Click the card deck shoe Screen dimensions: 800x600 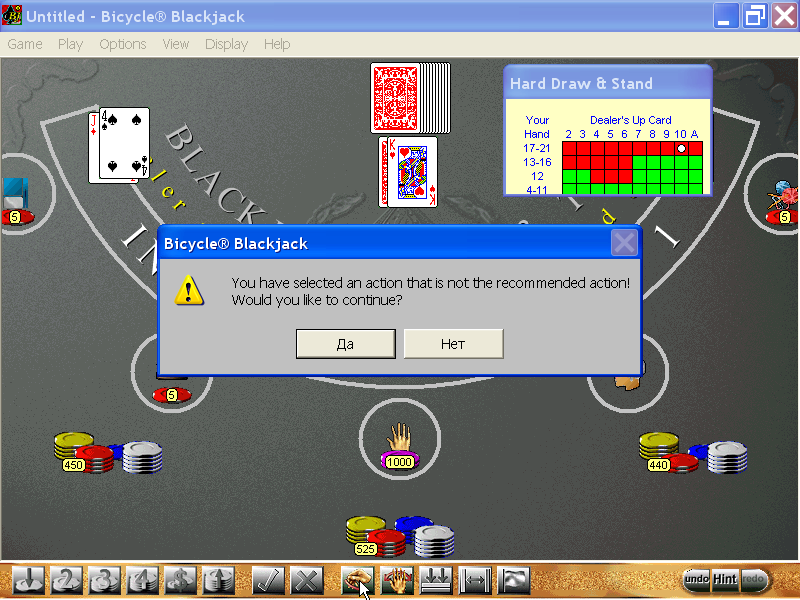point(410,98)
